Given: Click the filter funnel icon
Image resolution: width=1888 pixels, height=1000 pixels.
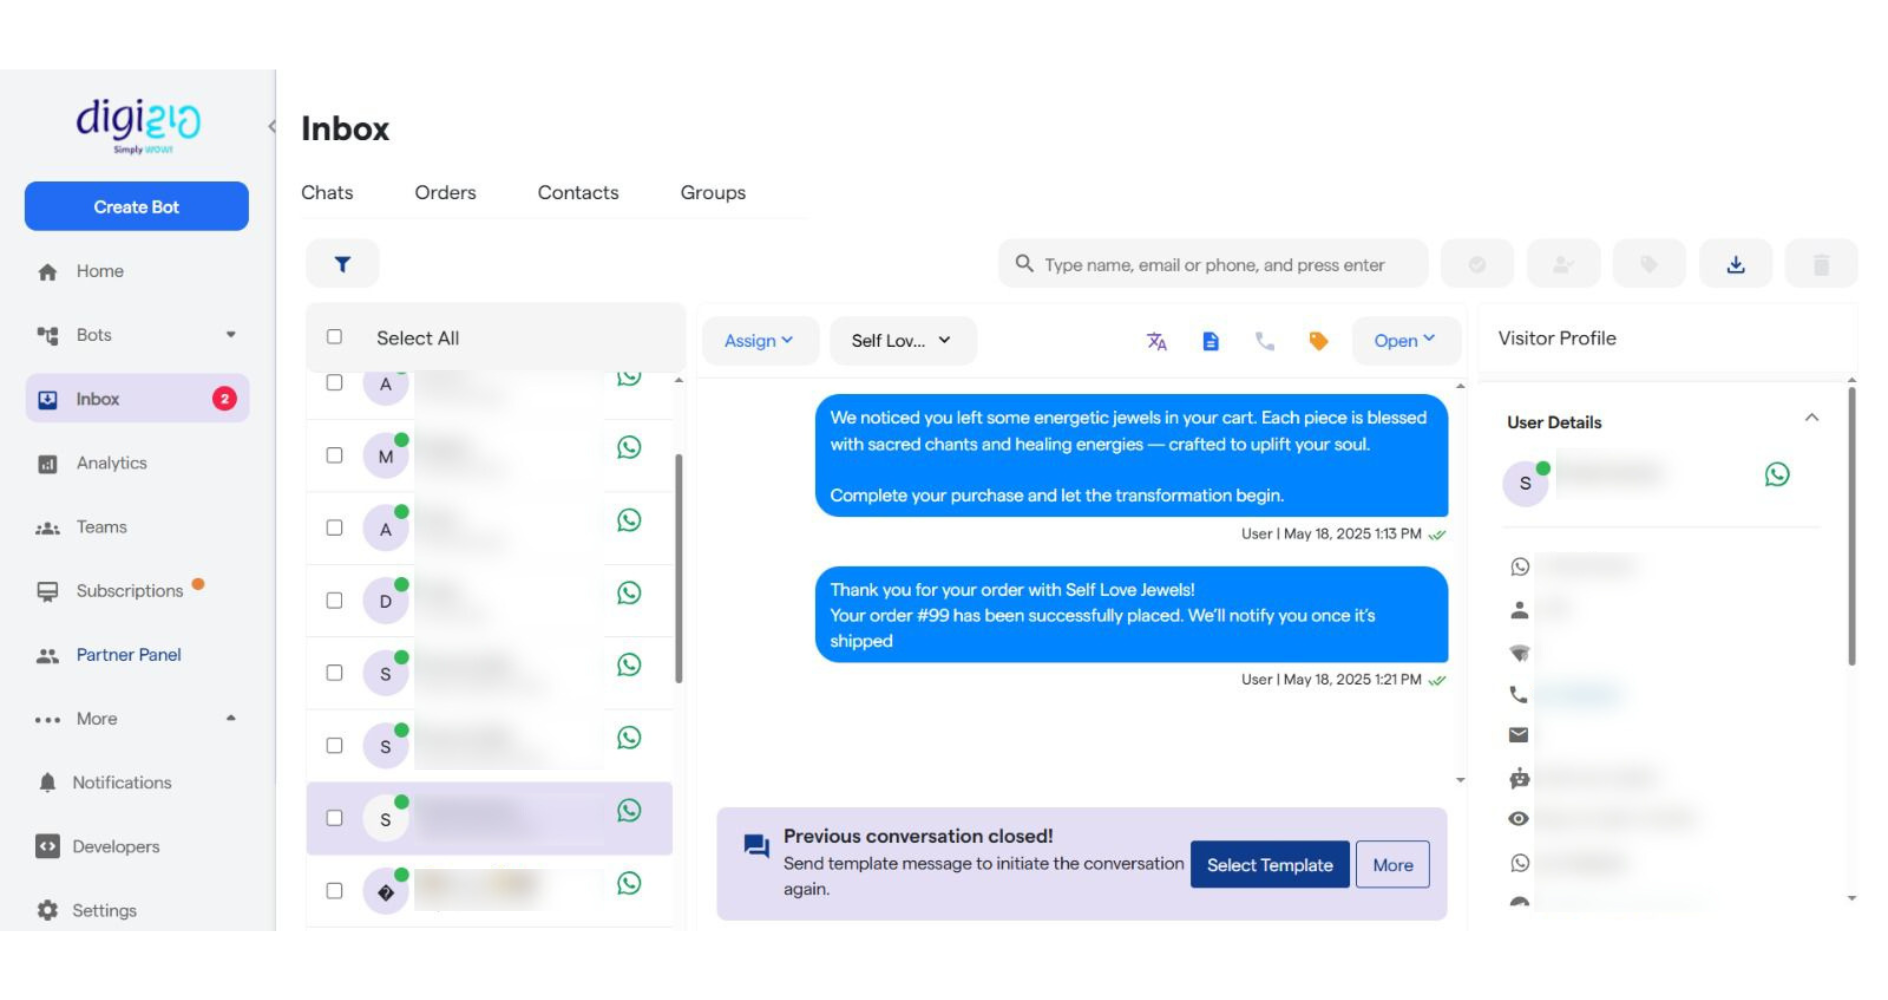Looking at the screenshot, I should (342, 264).
